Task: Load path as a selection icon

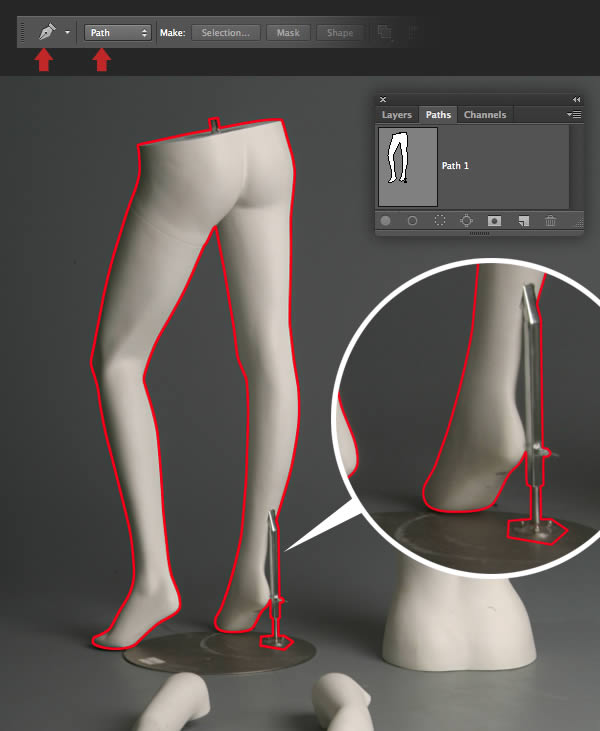Action: tap(440, 221)
